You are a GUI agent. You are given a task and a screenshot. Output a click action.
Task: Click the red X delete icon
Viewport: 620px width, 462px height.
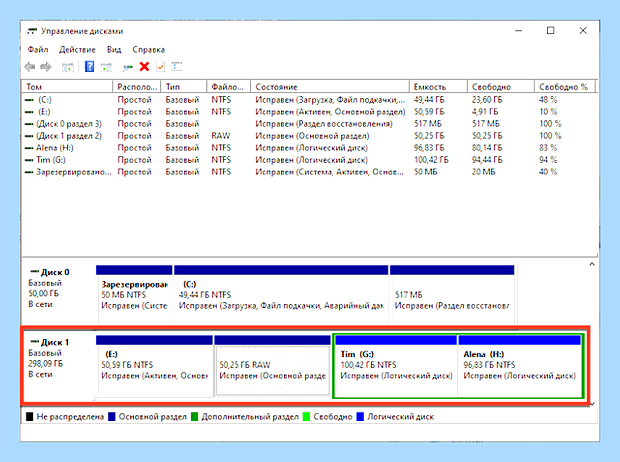[144, 66]
